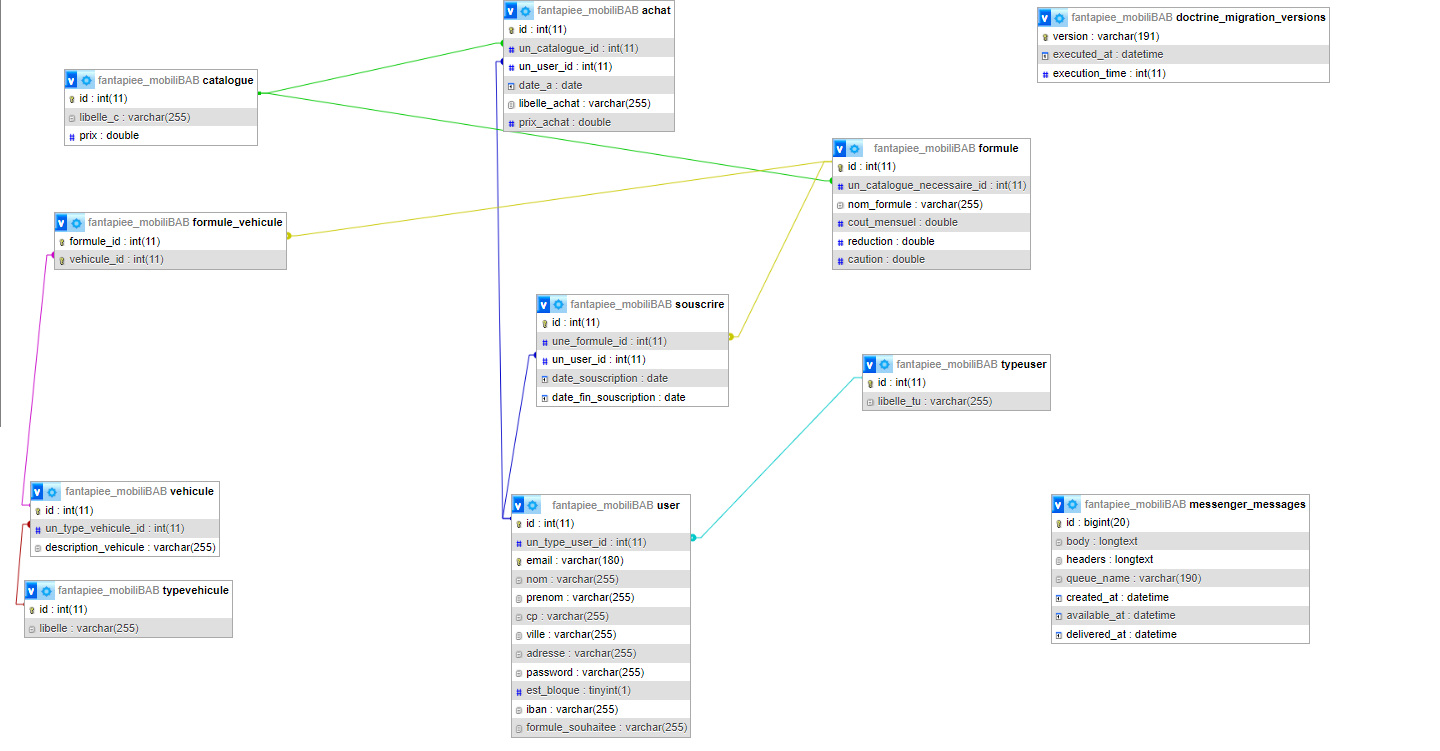The height and width of the screenshot is (751, 1440).
Task: Select date_fin_souscription : date row
Action: 632,397
